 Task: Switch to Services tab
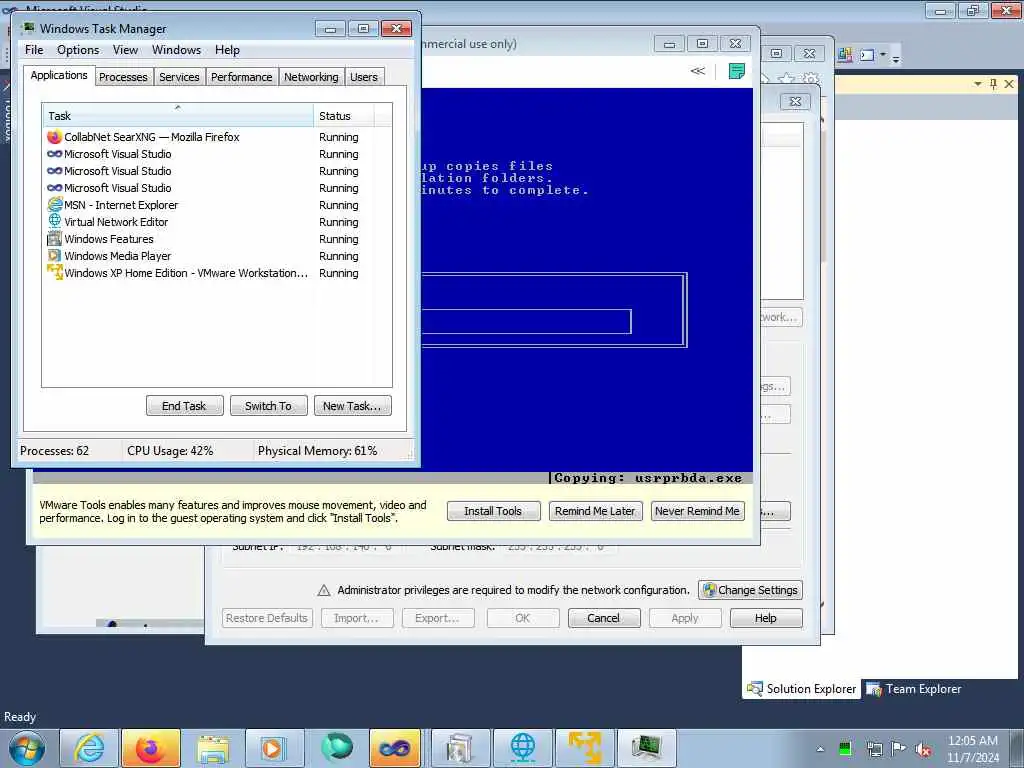[179, 77]
